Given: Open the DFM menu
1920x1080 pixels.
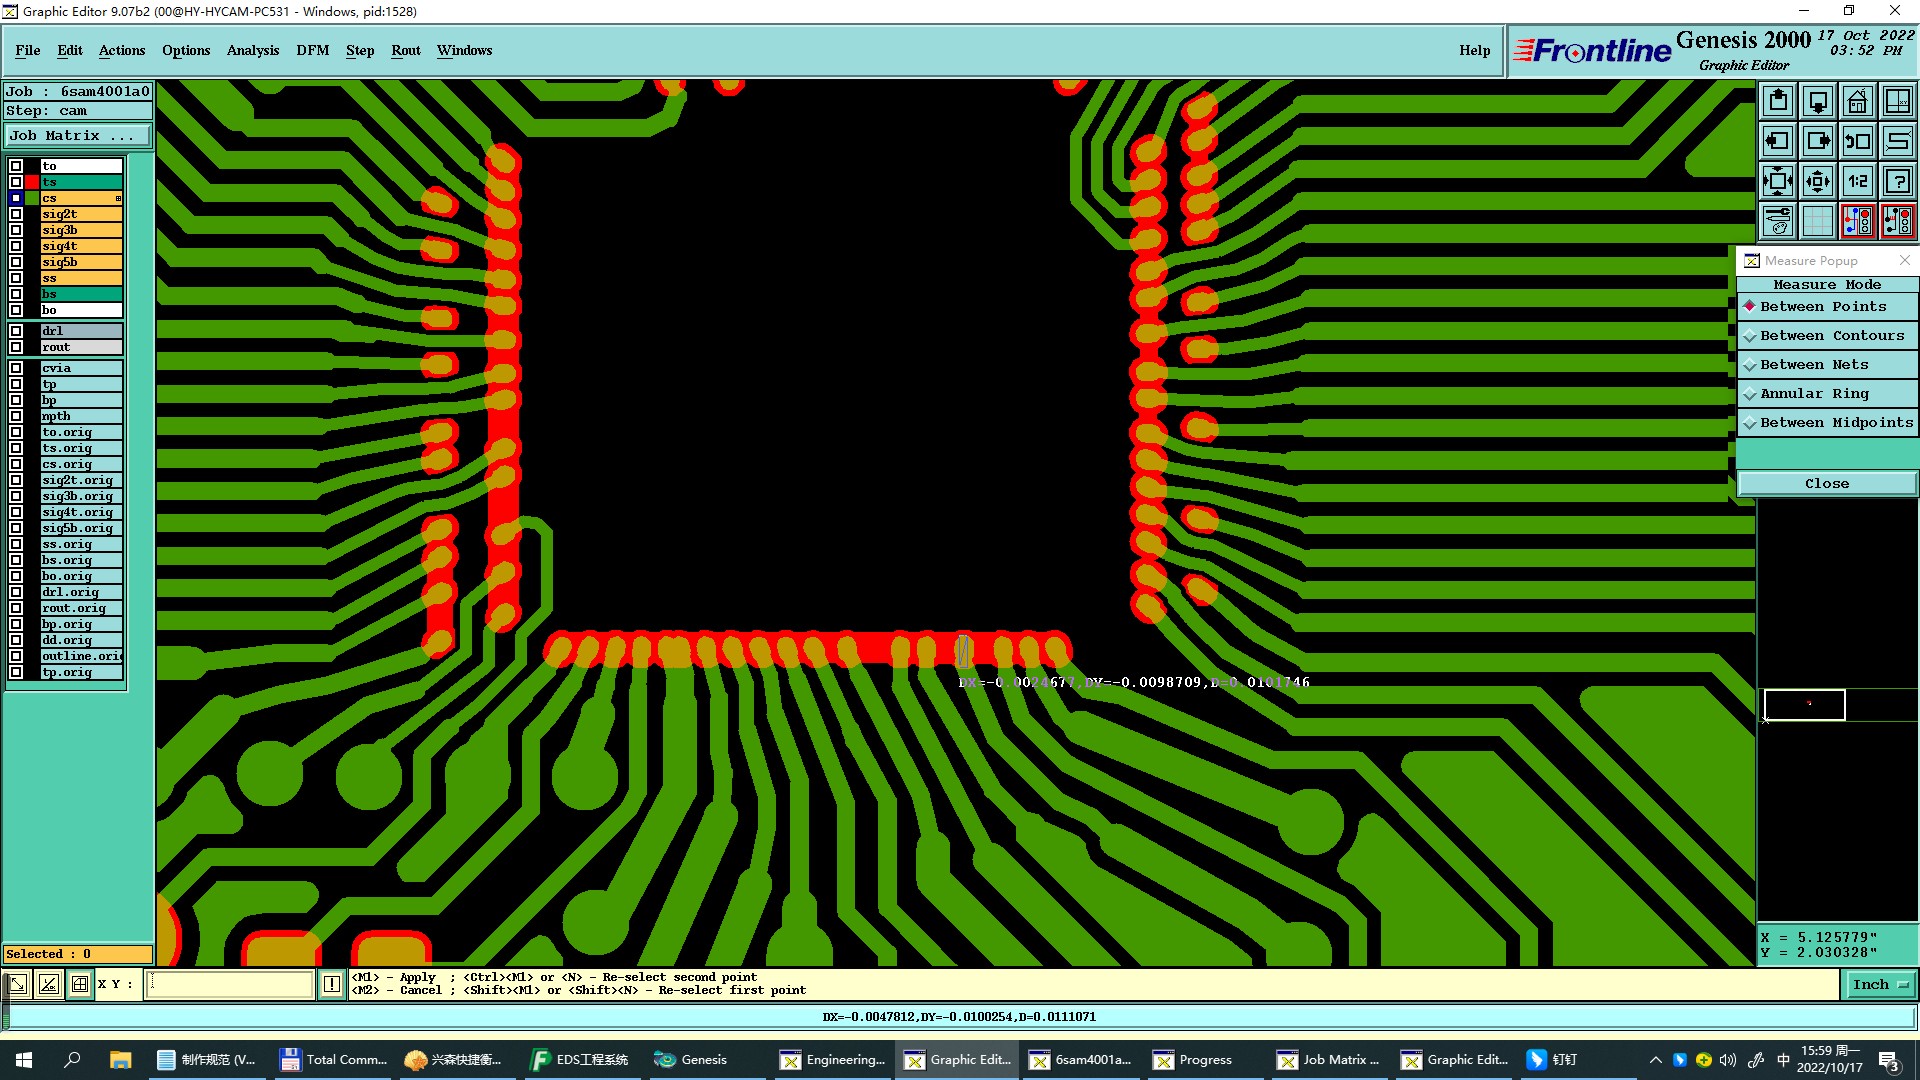Looking at the screenshot, I should coord(312,50).
